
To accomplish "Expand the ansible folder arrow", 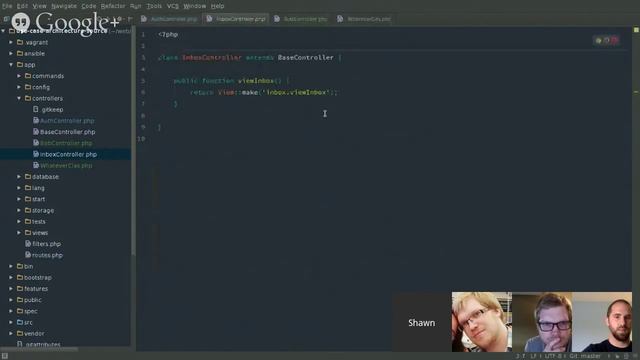I will tap(11, 53).
